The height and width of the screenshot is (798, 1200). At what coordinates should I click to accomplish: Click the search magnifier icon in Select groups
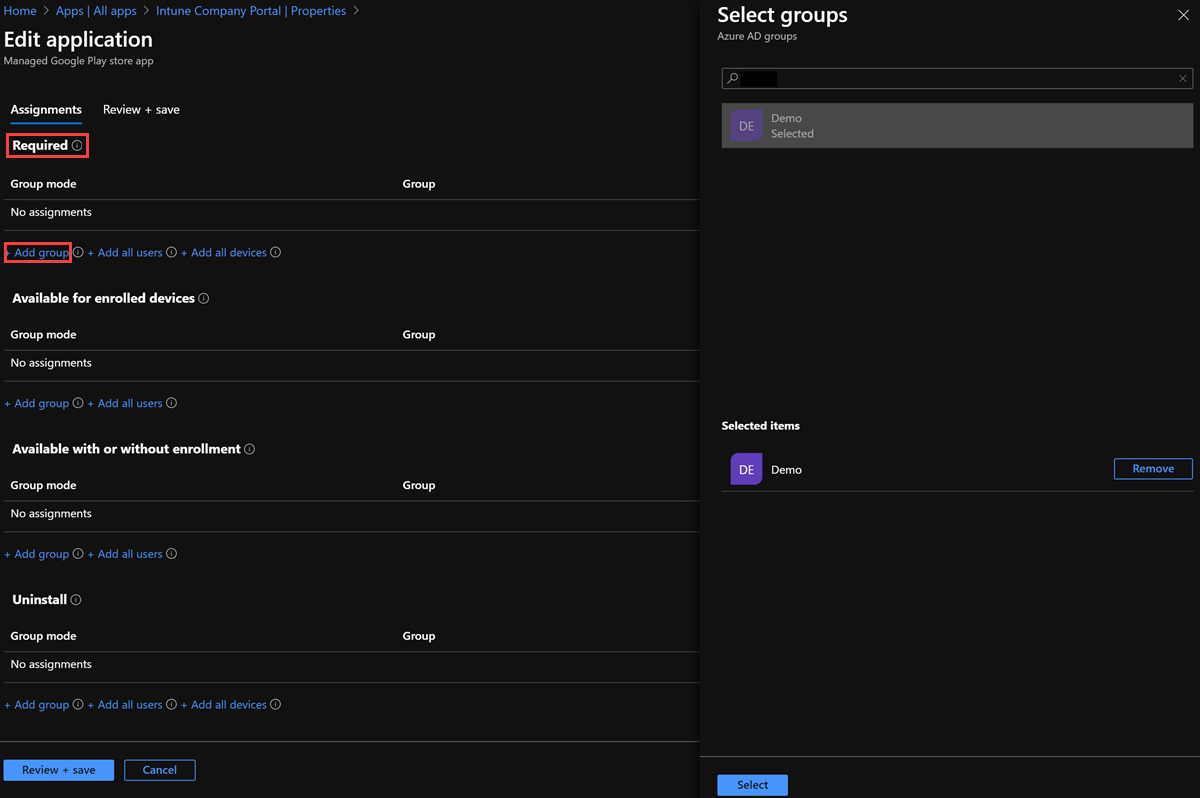point(733,78)
